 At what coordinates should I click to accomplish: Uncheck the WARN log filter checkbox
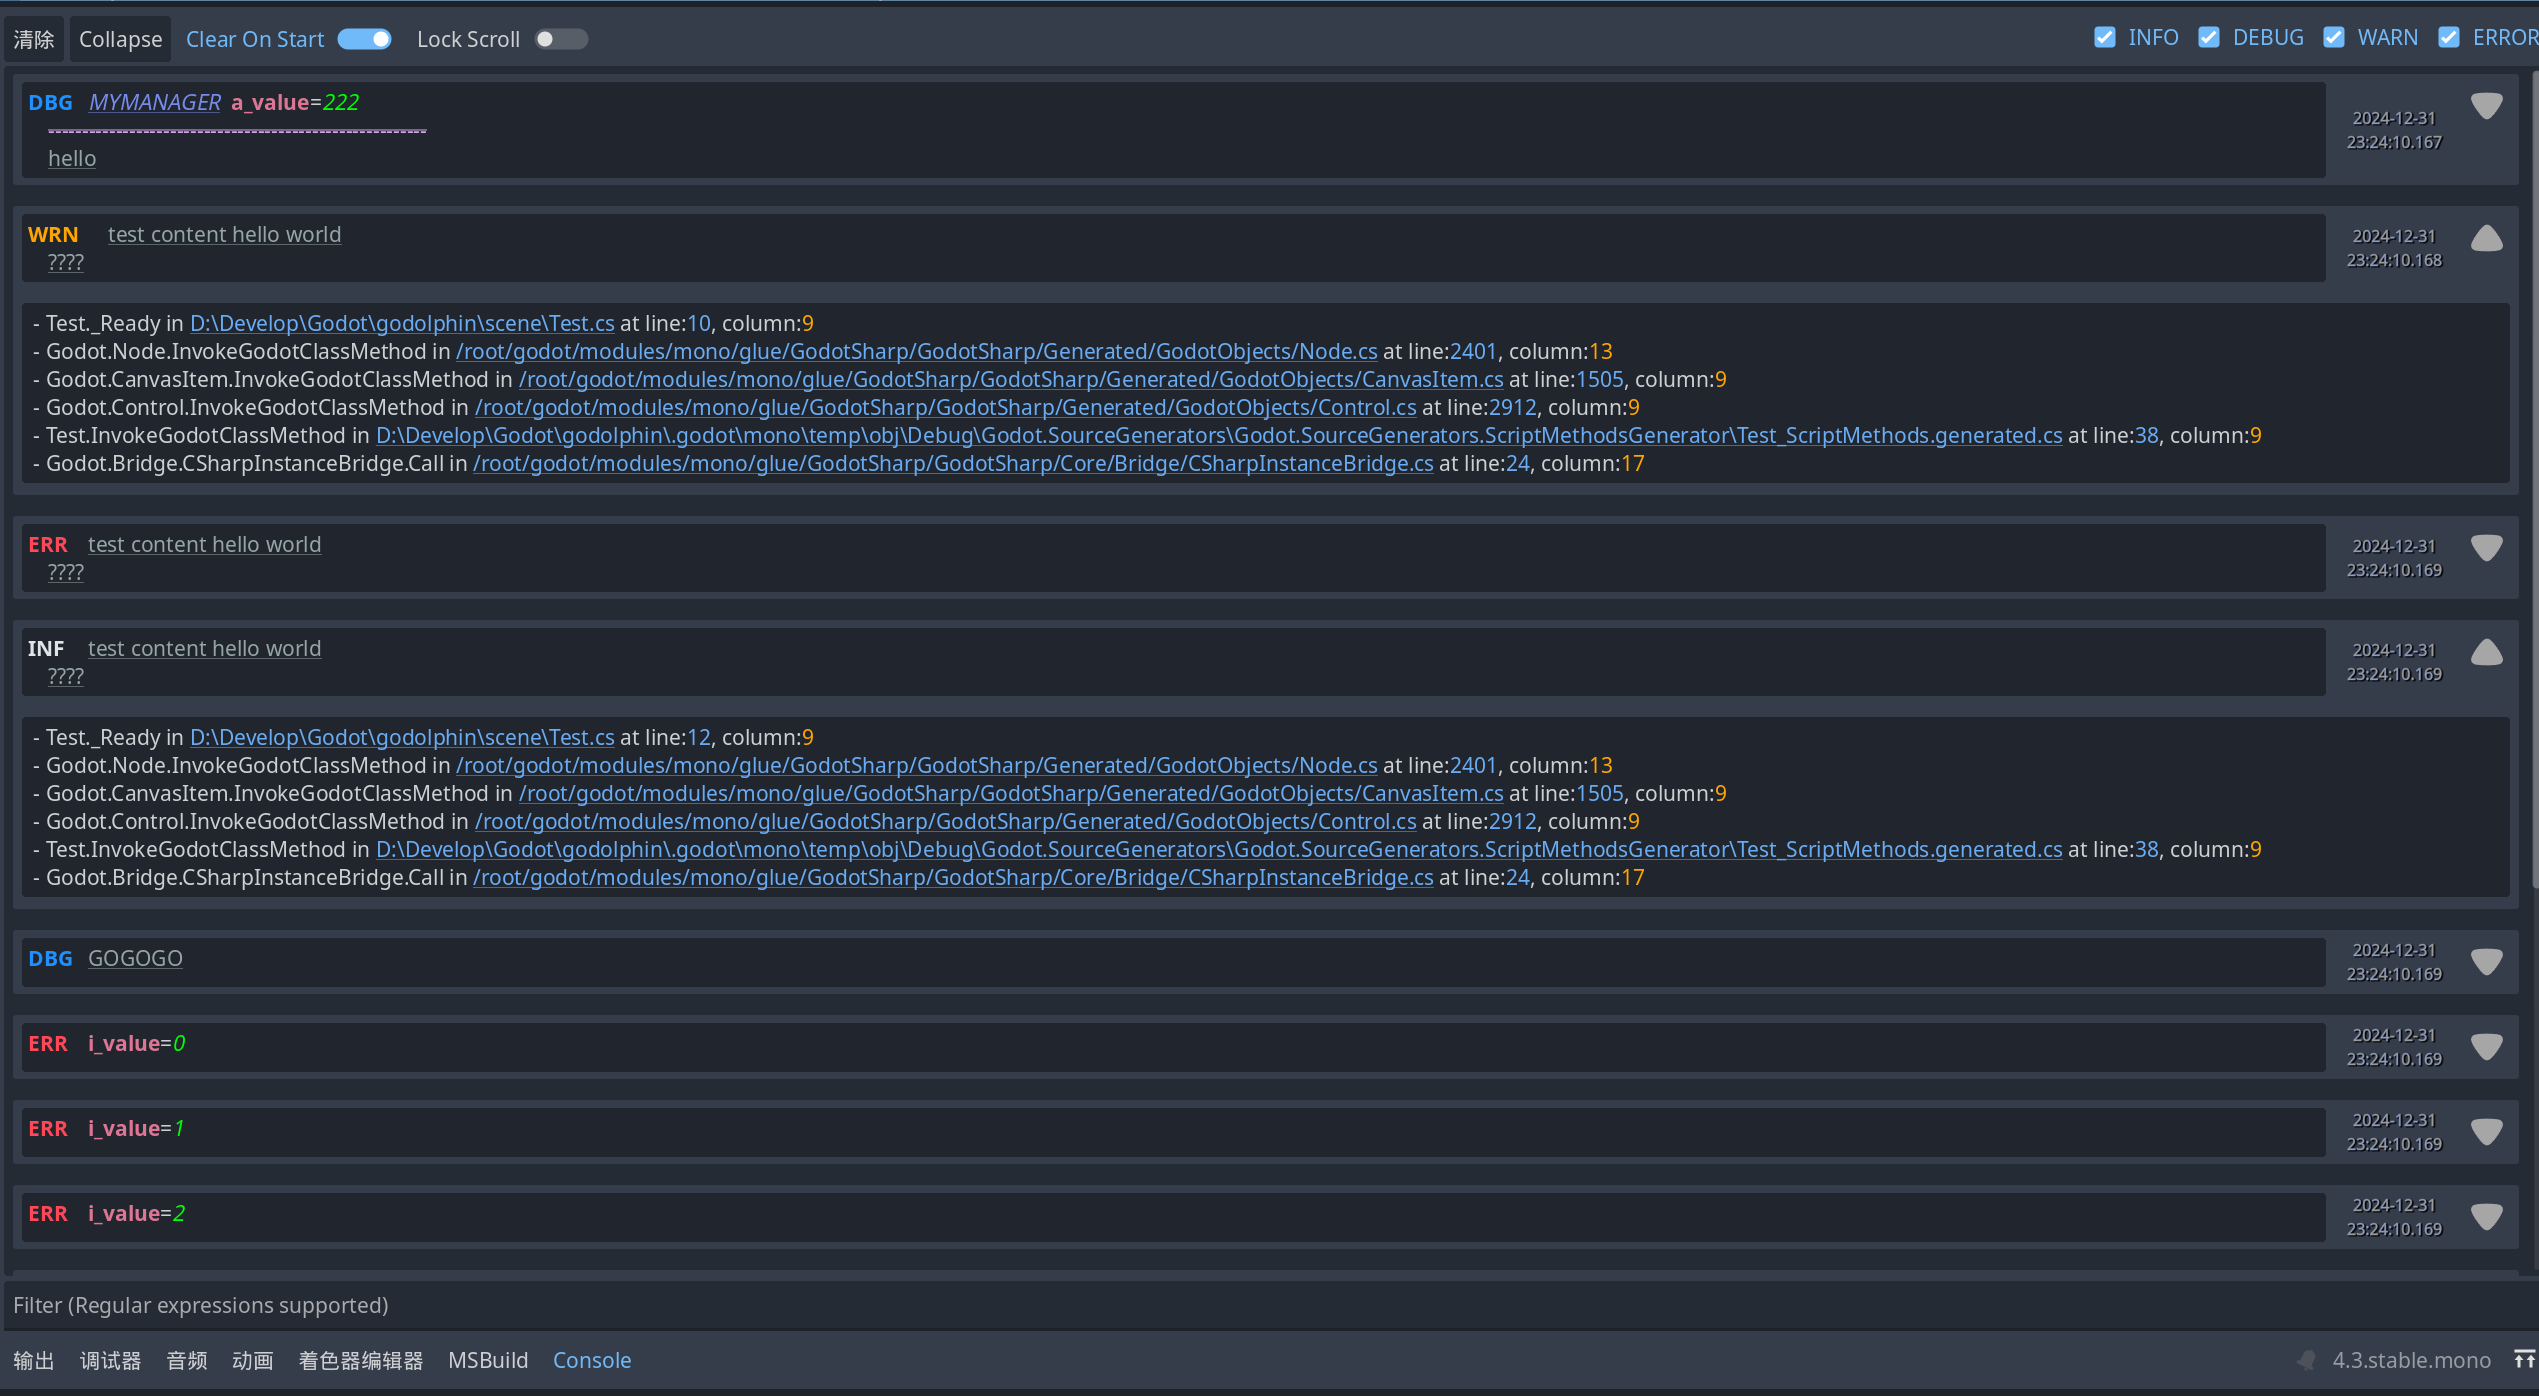[x=2334, y=37]
